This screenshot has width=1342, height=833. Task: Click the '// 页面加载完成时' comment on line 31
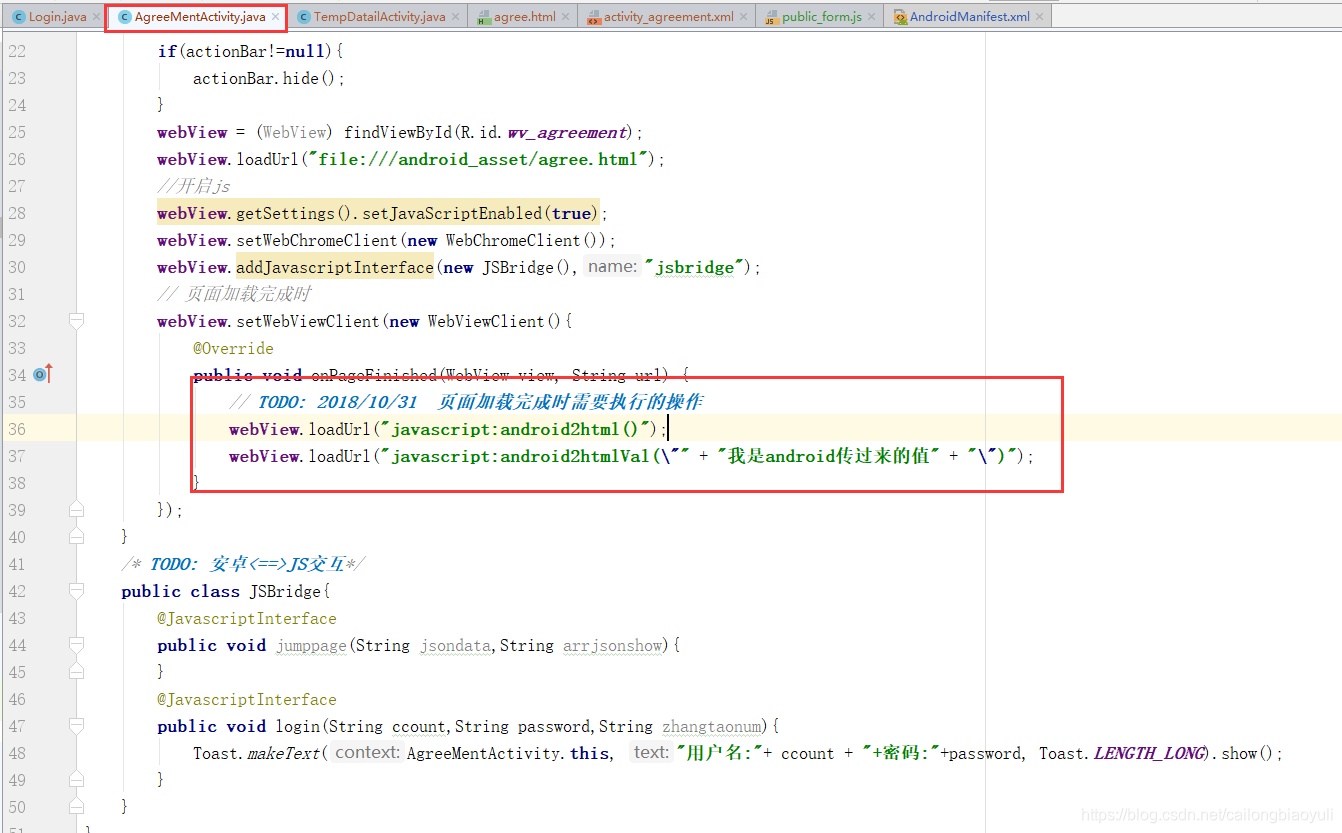click(x=234, y=294)
